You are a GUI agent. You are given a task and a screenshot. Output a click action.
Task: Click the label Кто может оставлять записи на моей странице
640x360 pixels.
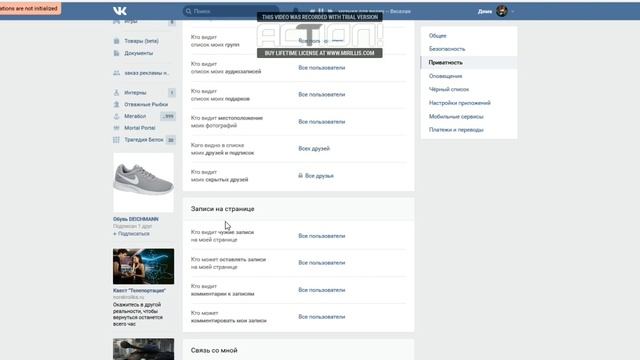[228, 263]
